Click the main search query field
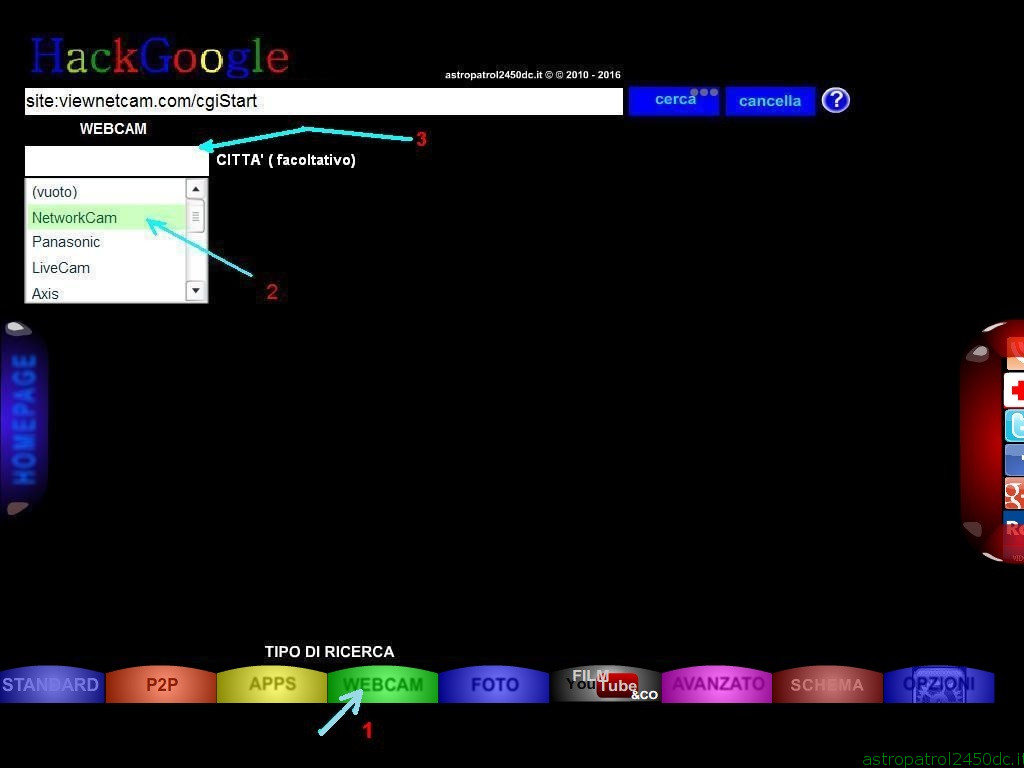Screen dimensions: 1024x768 (x=323, y=101)
